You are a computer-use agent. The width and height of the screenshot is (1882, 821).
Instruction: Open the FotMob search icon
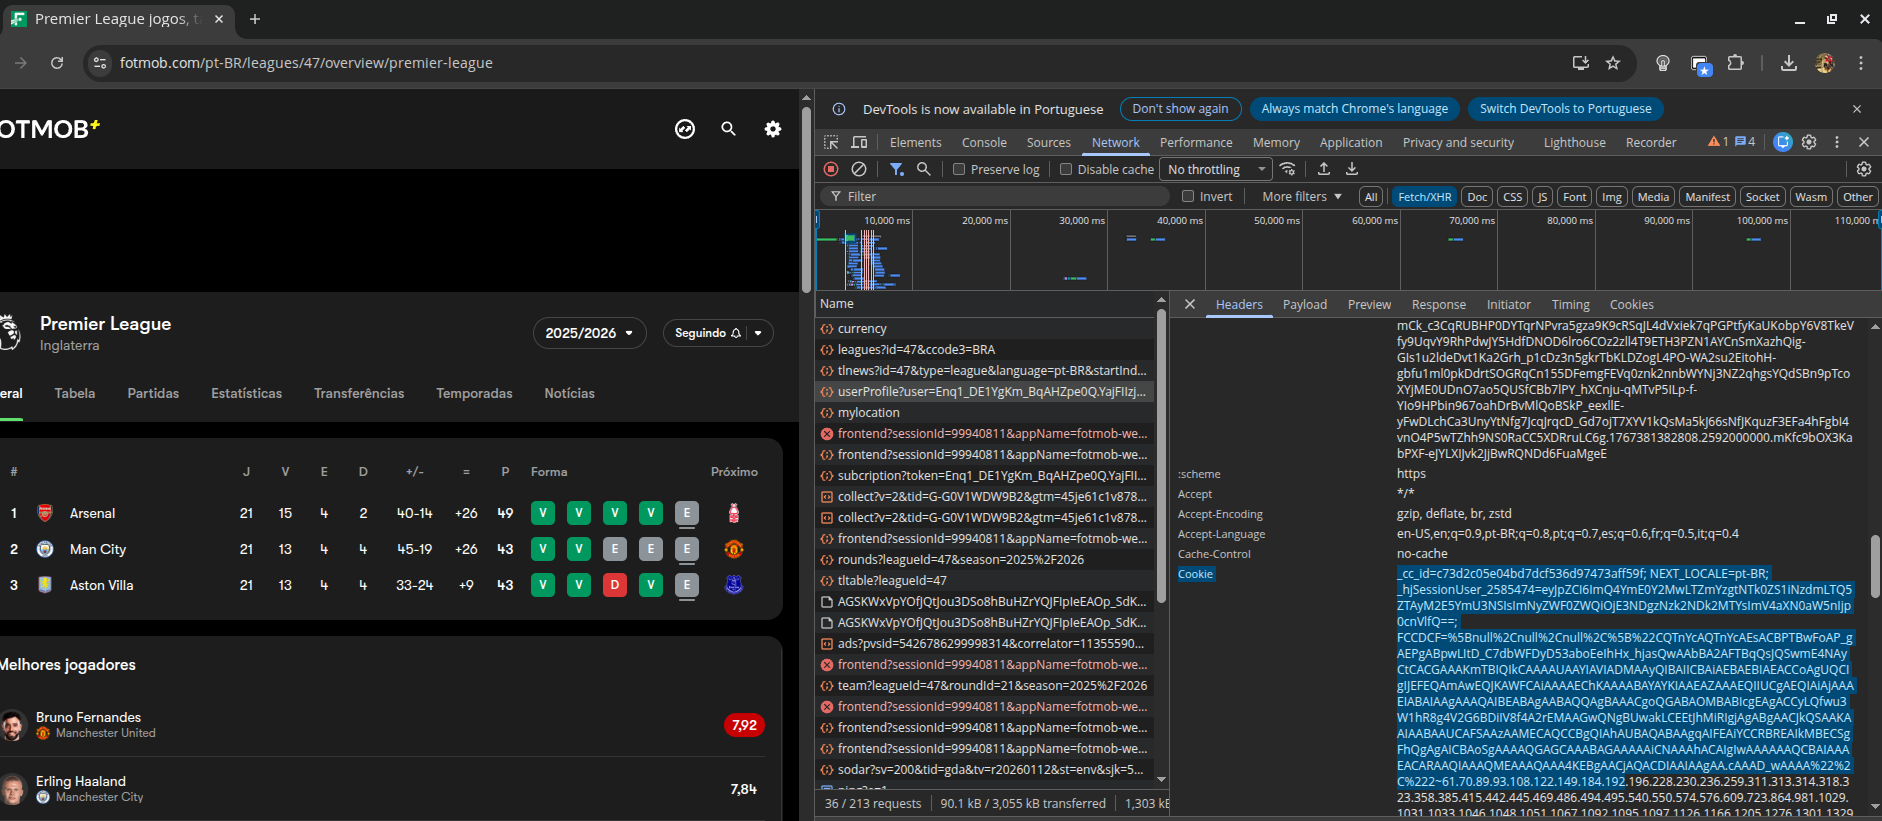pos(729,129)
